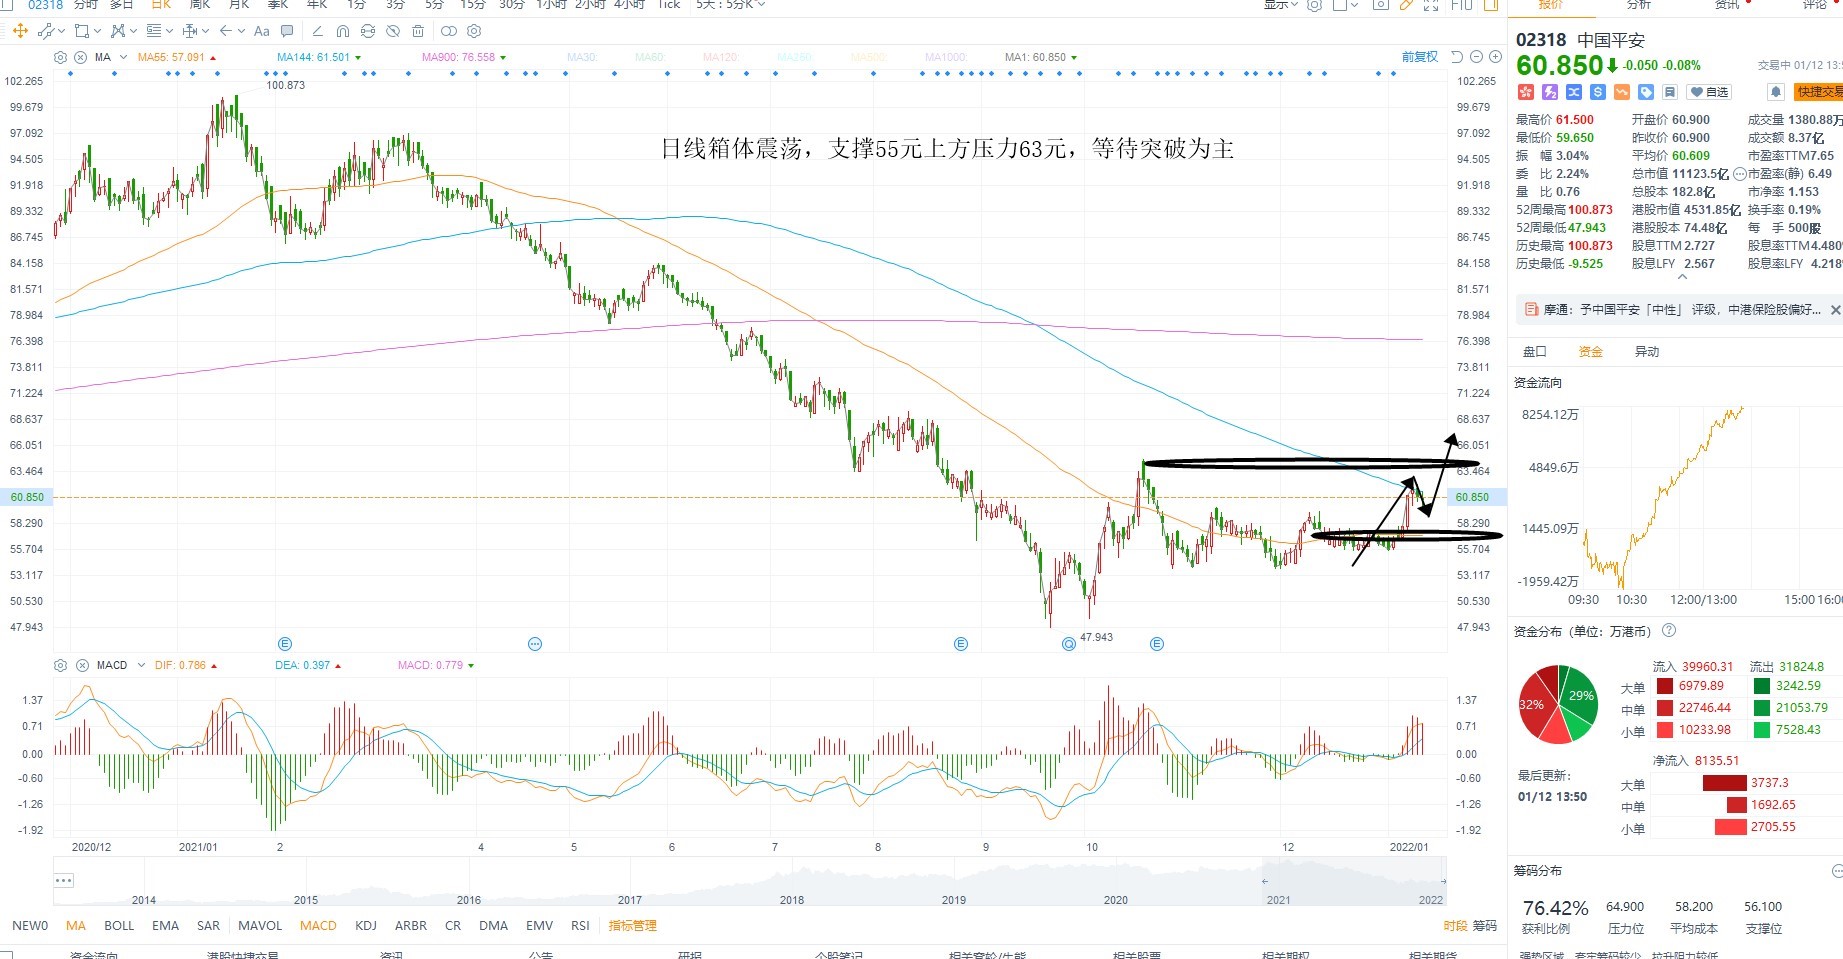
Task: Toggle the magnet snap tool
Action: click(x=343, y=31)
